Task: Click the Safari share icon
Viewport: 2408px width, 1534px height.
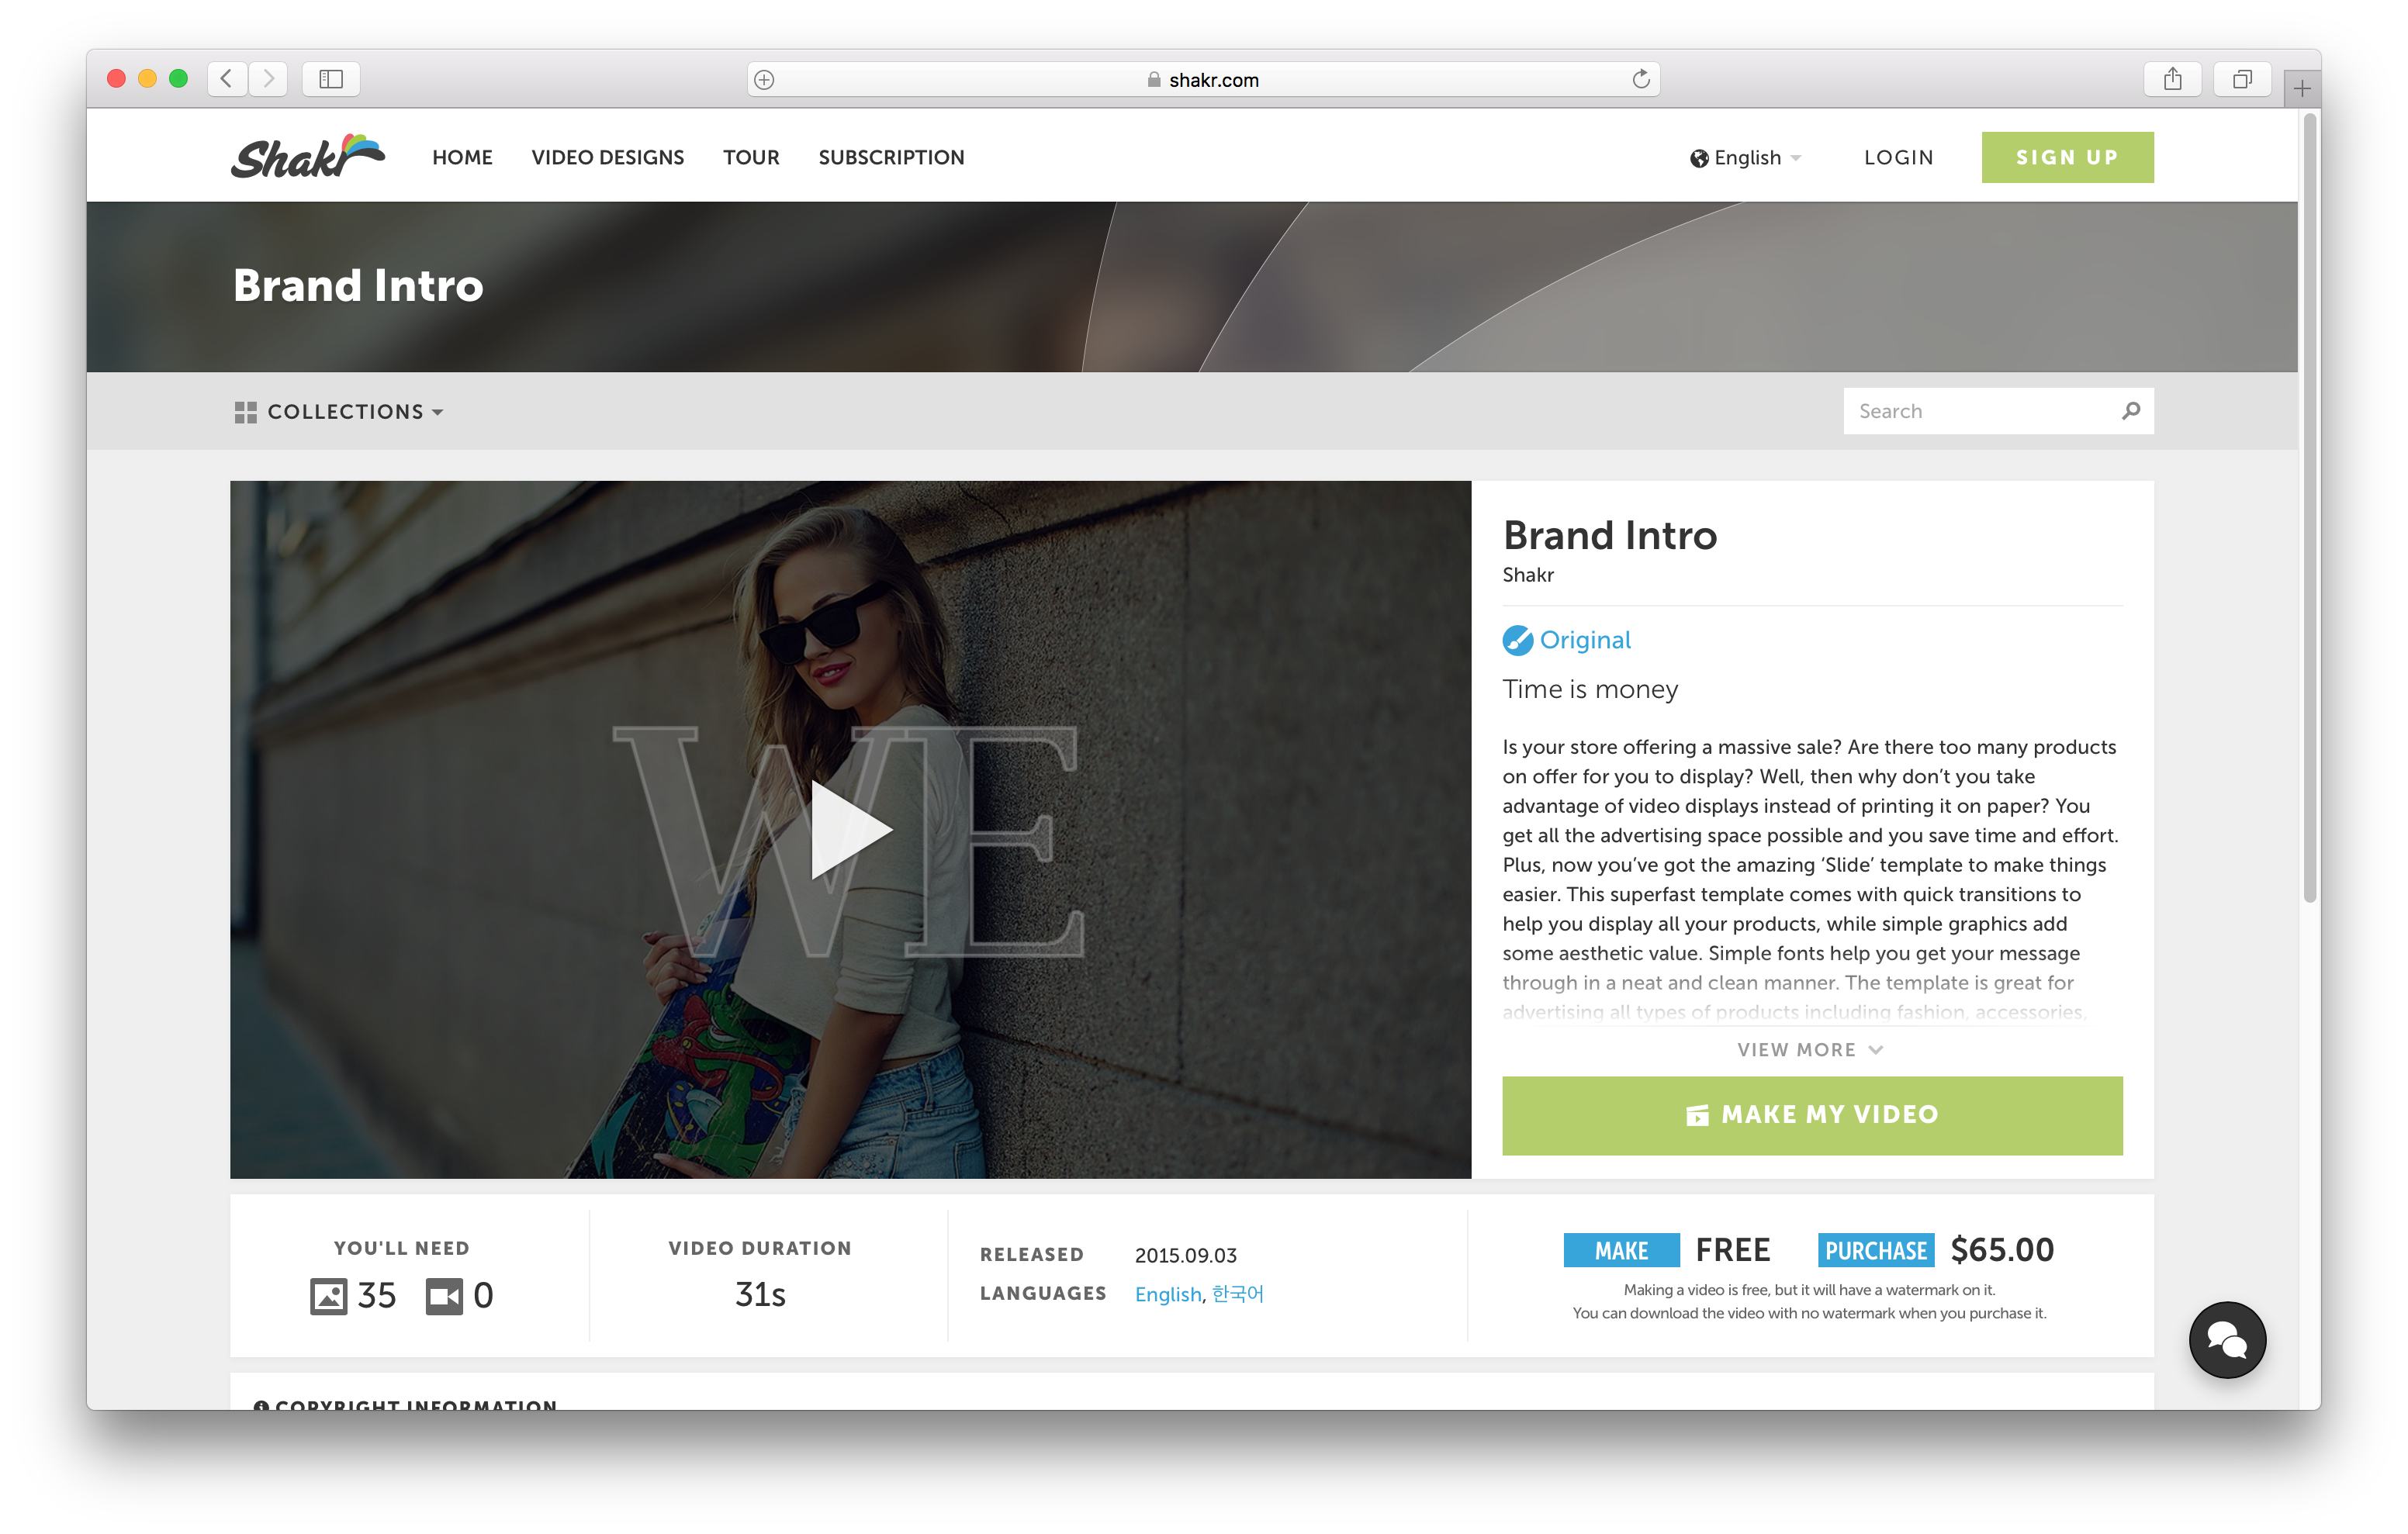Action: pyautogui.click(x=2172, y=79)
